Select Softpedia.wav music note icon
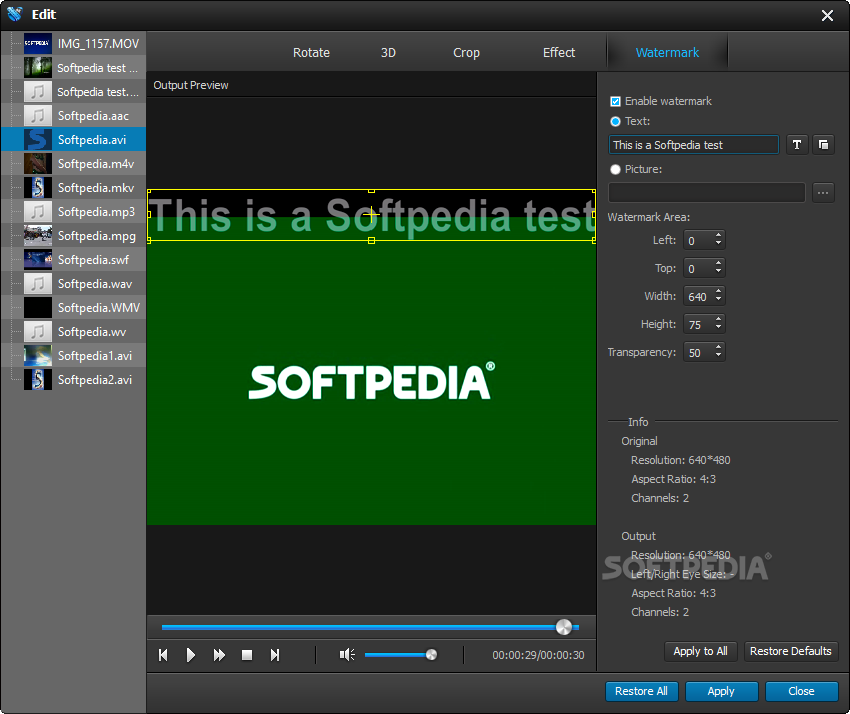This screenshot has height=714, width=850. click(38, 284)
